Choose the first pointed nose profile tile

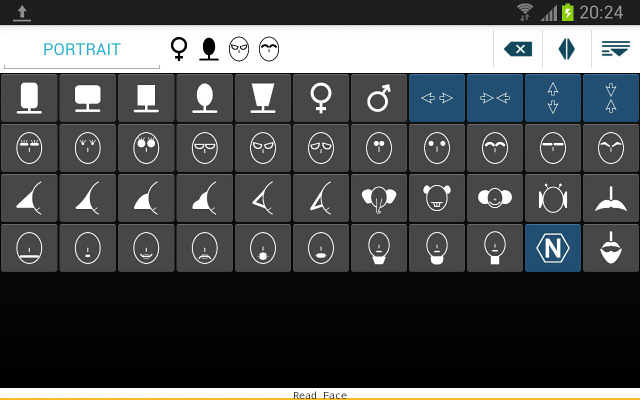tap(29, 198)
